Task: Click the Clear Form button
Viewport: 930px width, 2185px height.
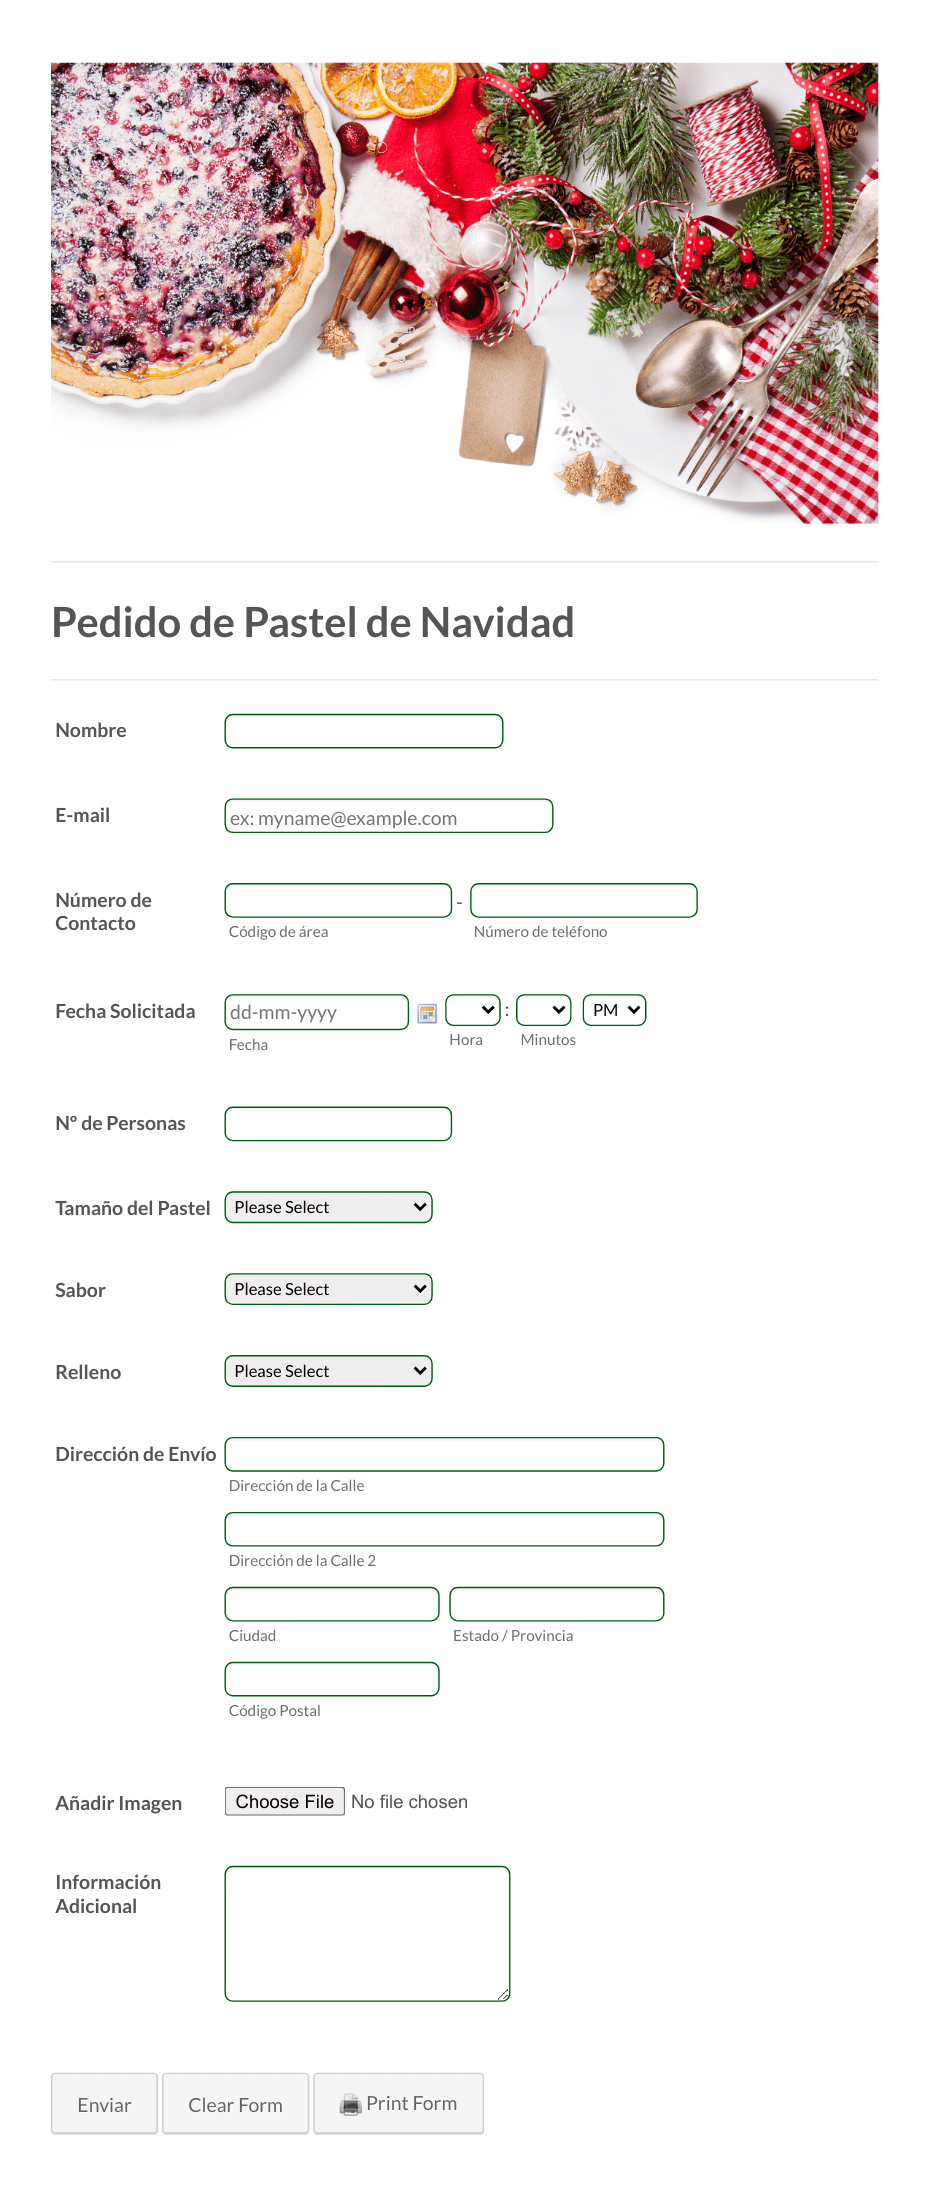Action: click(236, 2103)
